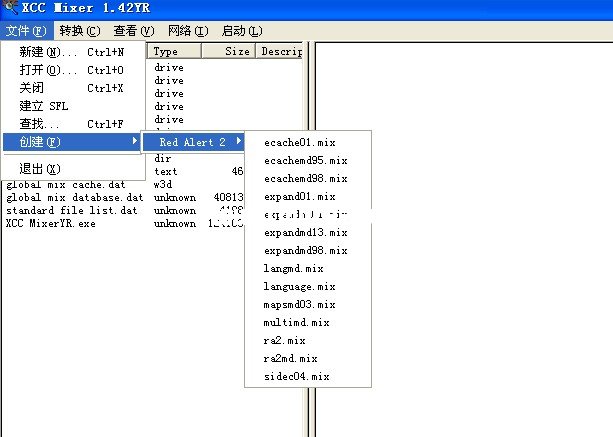The height and width of the screenshot is (437, 613).
Task: Choose 关闭 Ctrl+X menu entry
Action: tap(72, 88)
